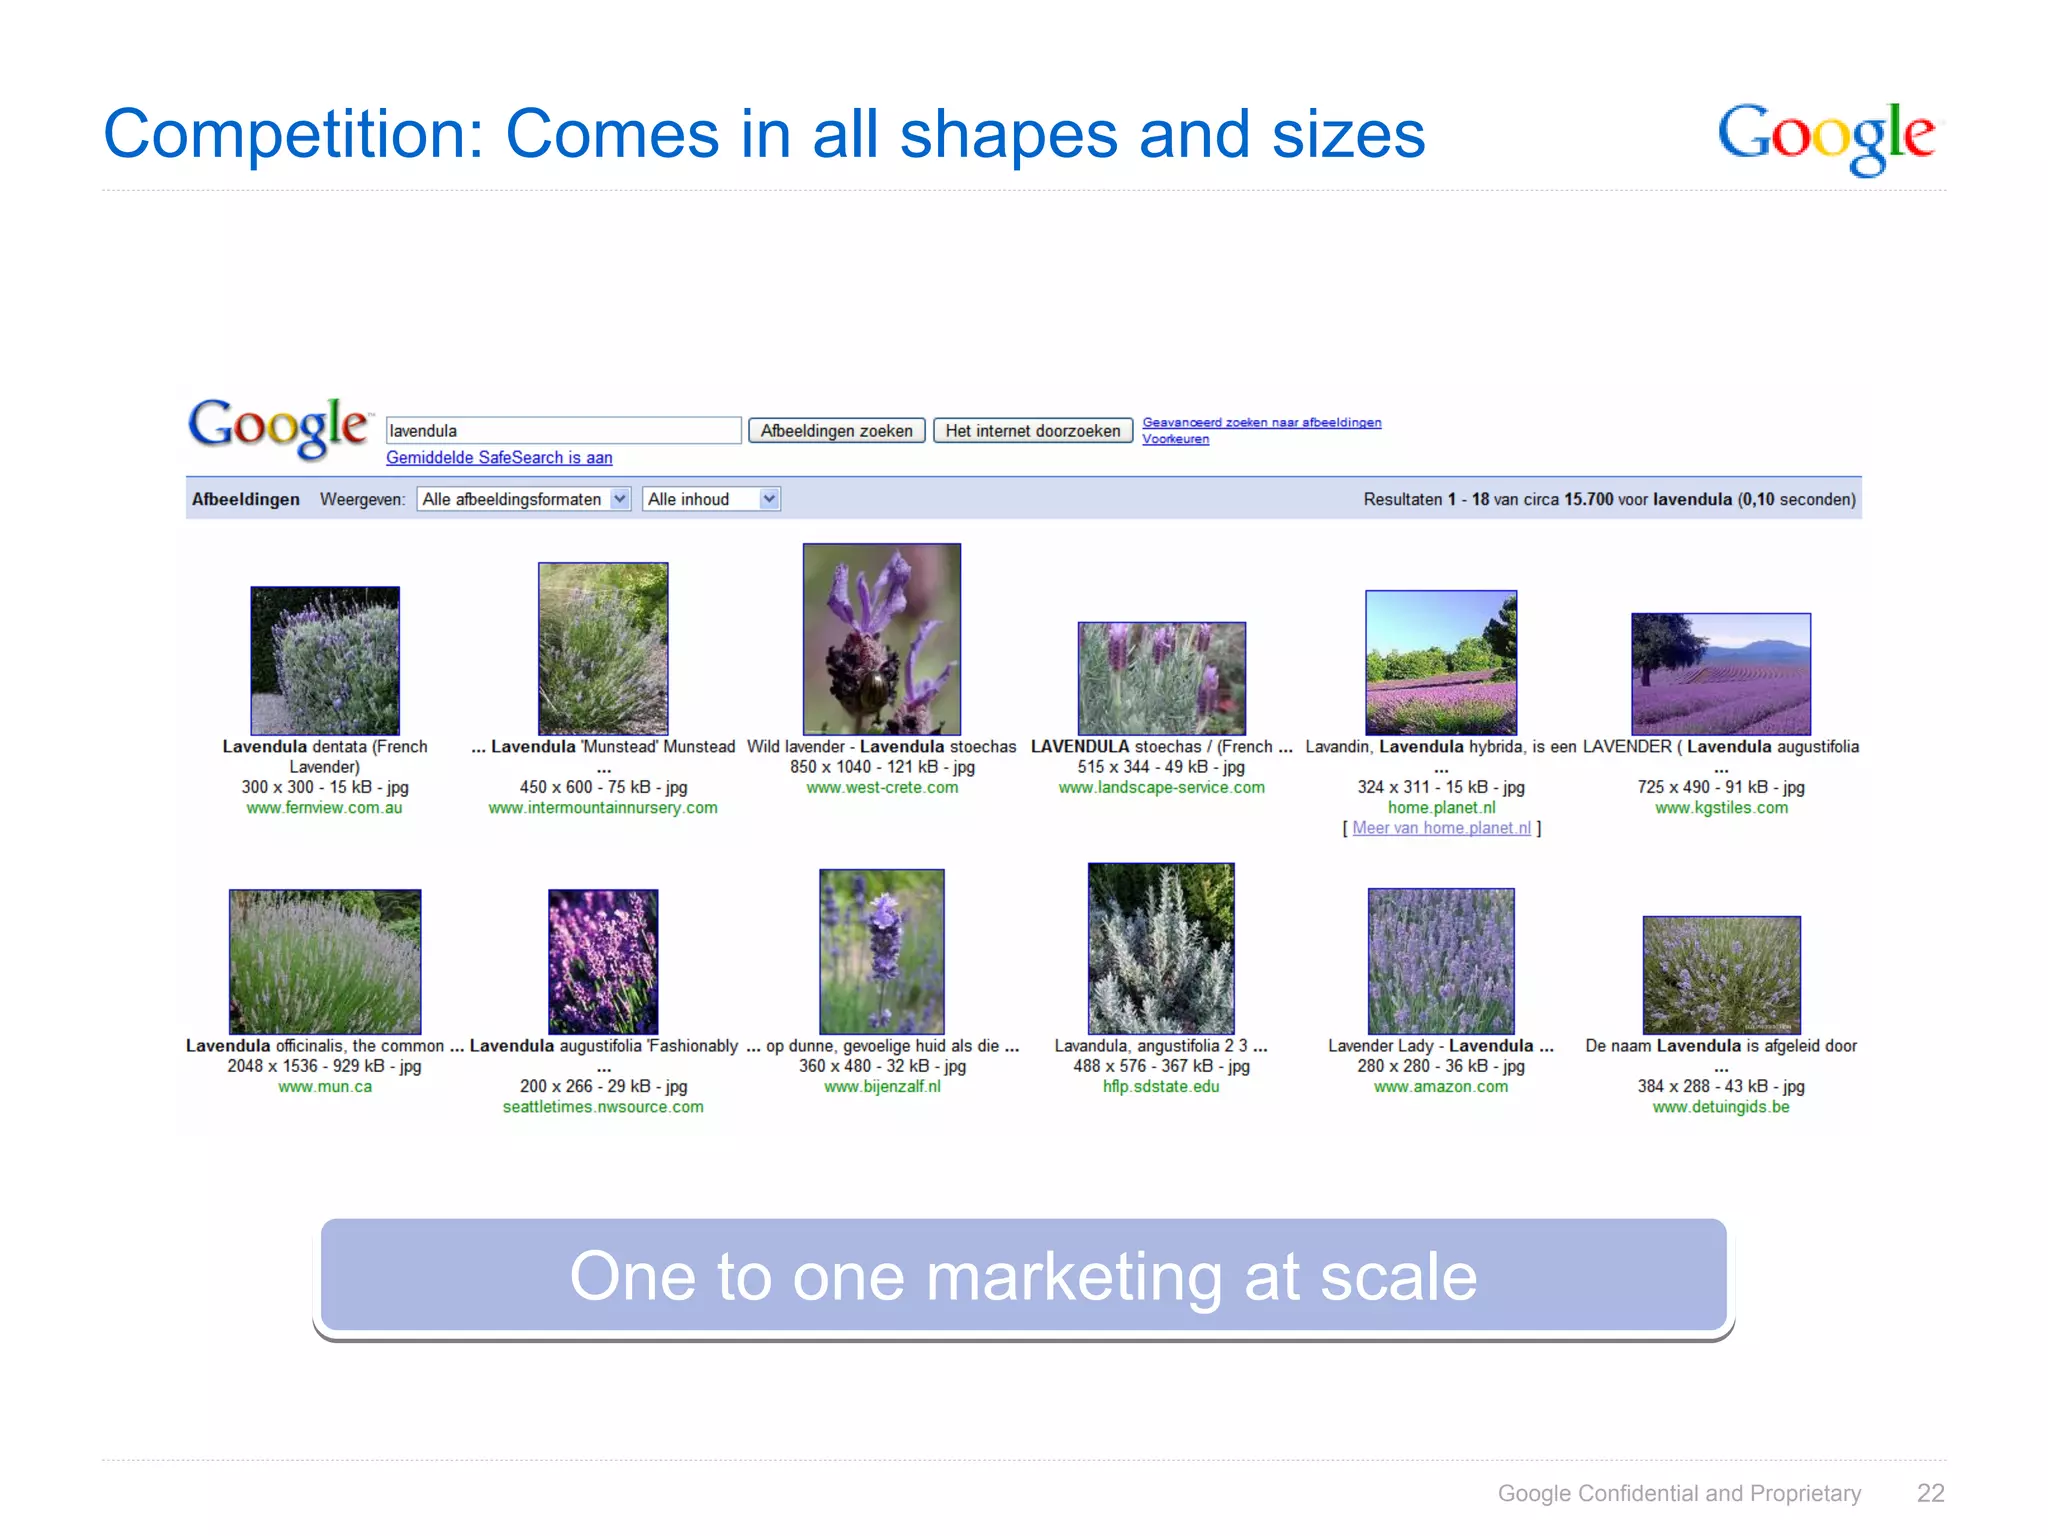Image resolution: width=2048 pixels, height=1536 pixels.
Task: Open the Fashionably augustifolia purple thumbnail
Action: (603, 961)
